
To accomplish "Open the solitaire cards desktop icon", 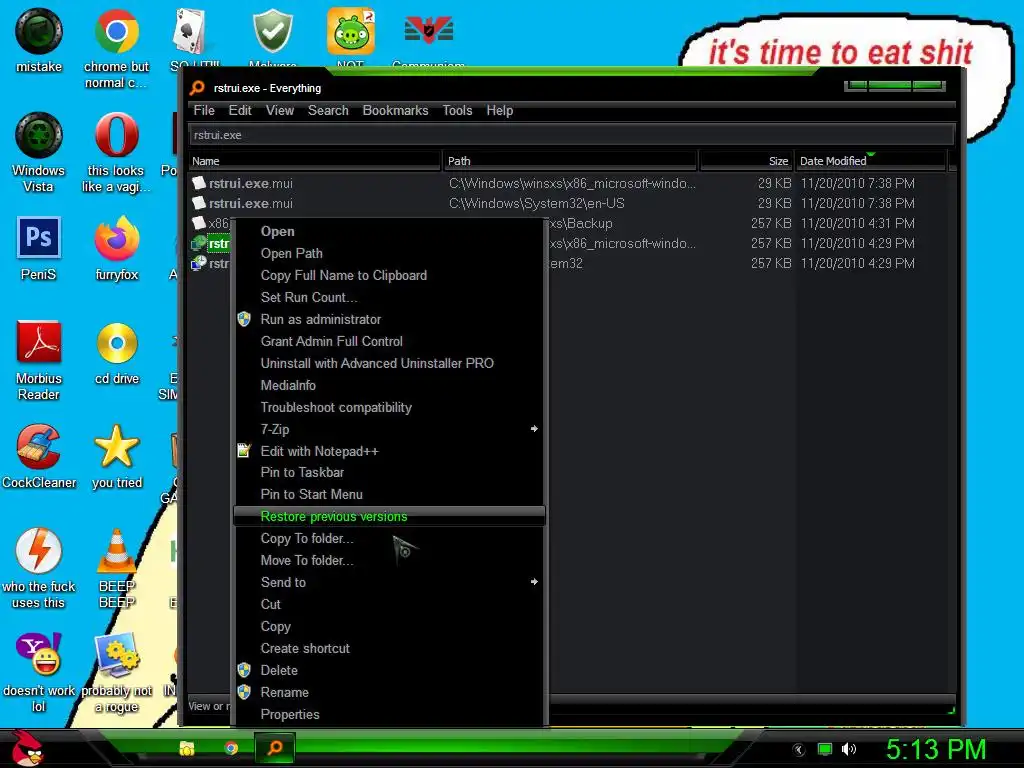I will 189,31.
